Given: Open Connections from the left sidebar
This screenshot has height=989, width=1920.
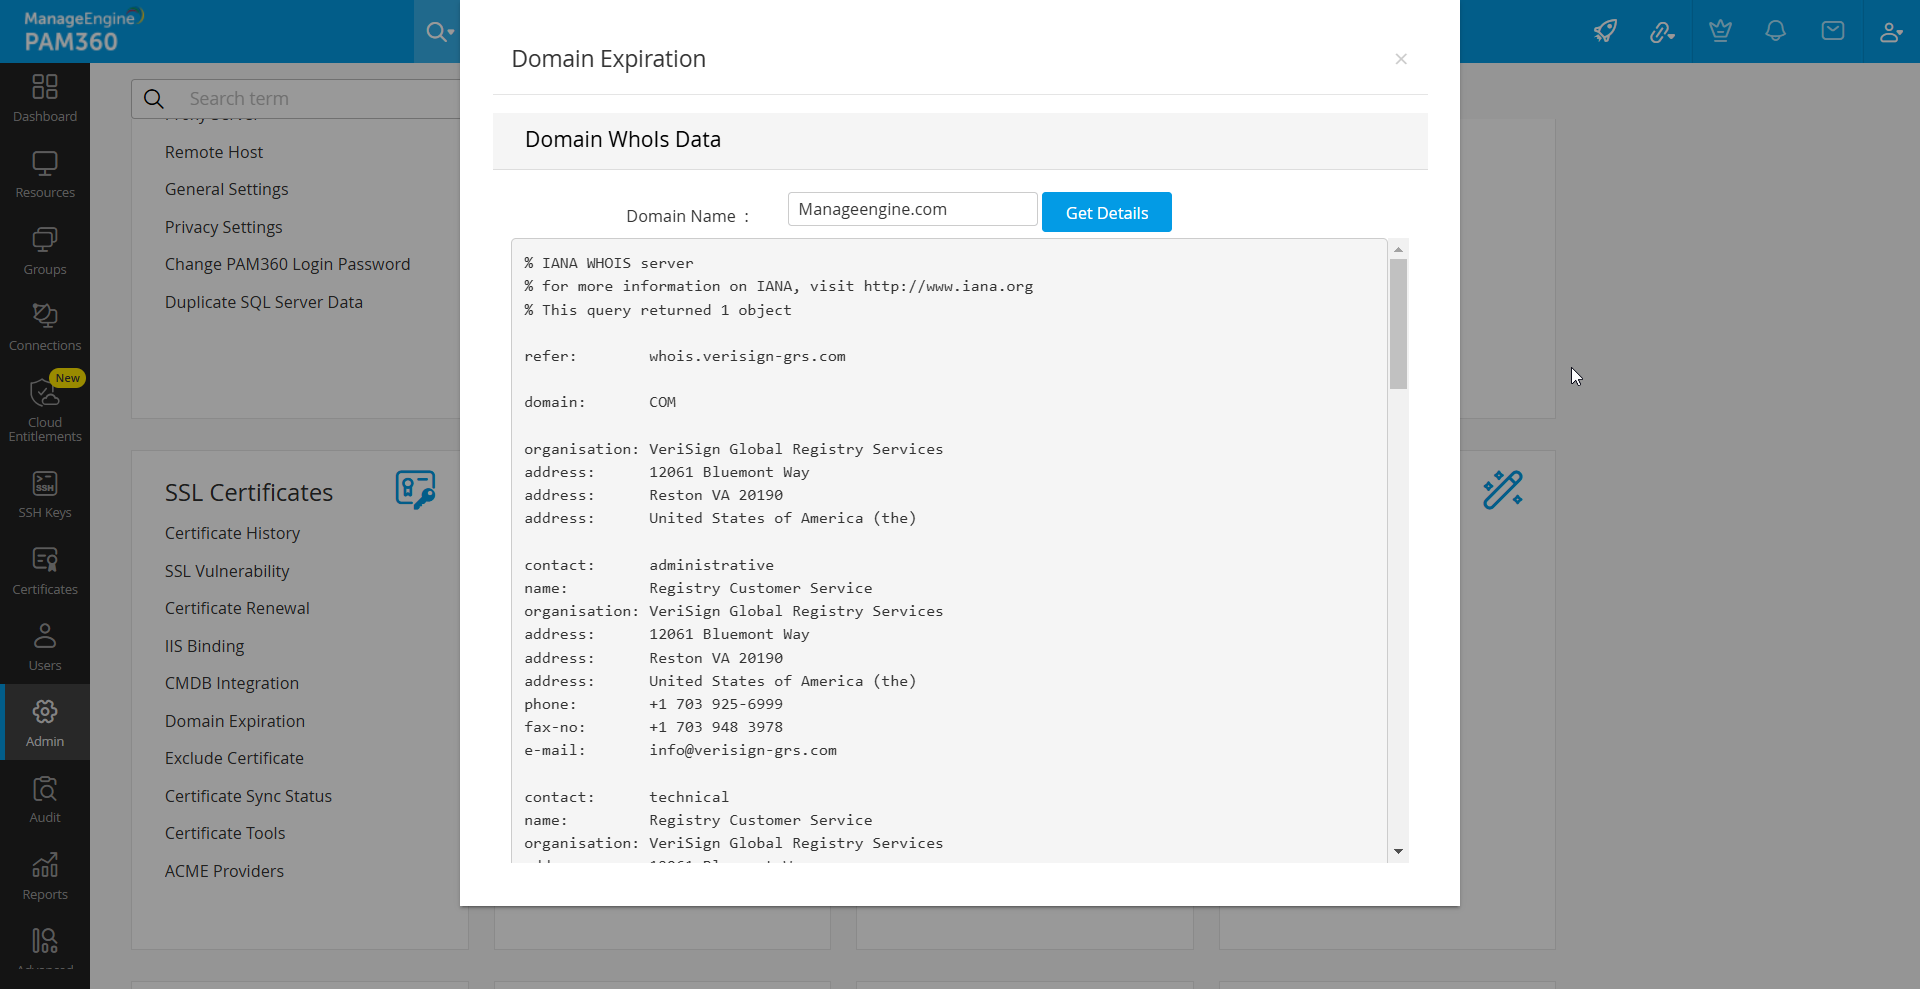Looking at the screenshot, I should [x=45, y=327].
